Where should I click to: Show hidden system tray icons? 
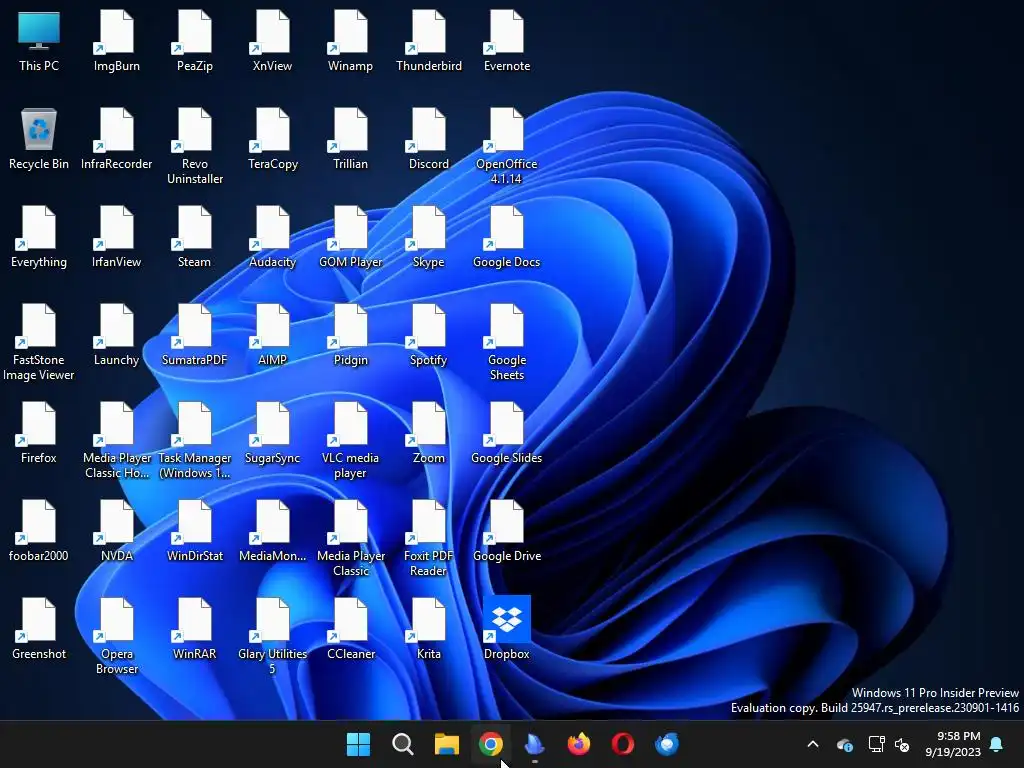click(813, 744)
